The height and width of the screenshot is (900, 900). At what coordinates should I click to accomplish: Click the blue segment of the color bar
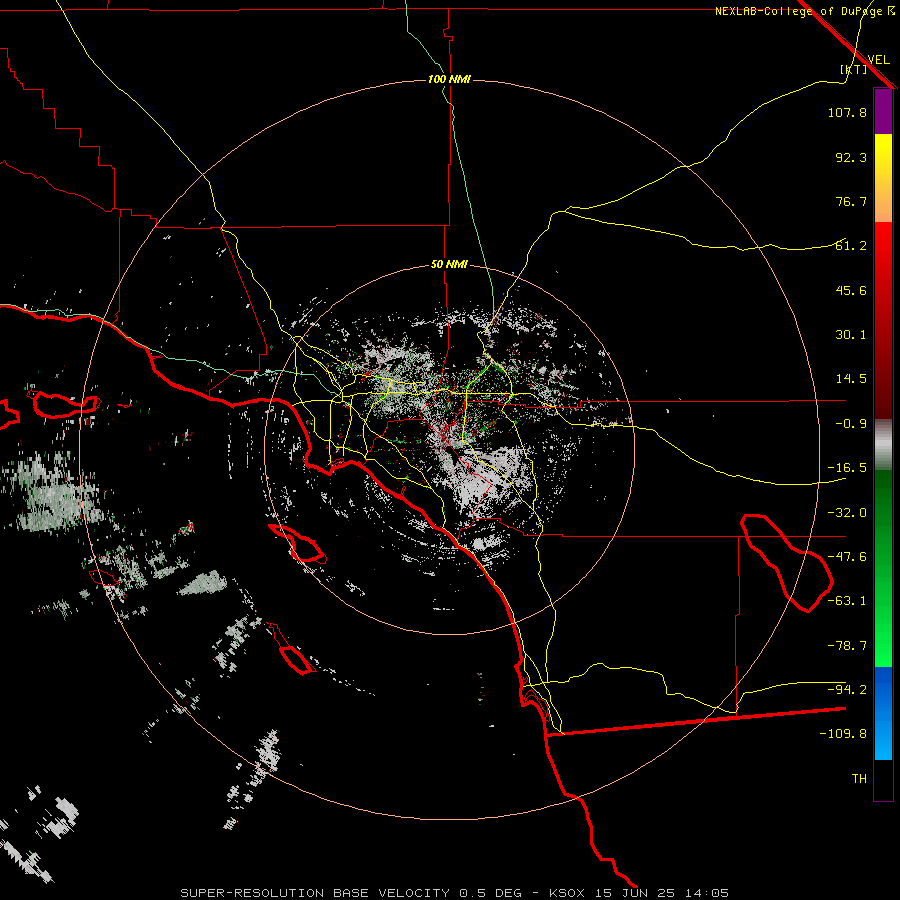click(883, 713)
